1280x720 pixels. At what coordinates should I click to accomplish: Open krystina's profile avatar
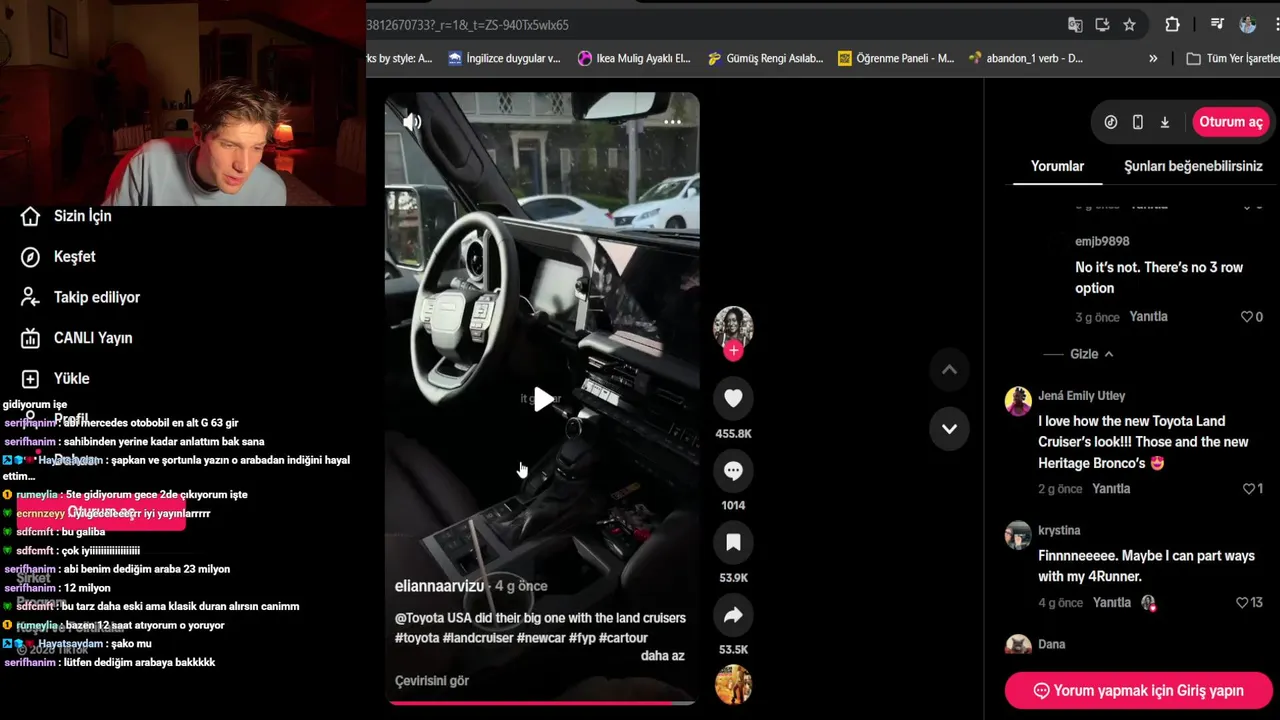(x=1018, y=535)
